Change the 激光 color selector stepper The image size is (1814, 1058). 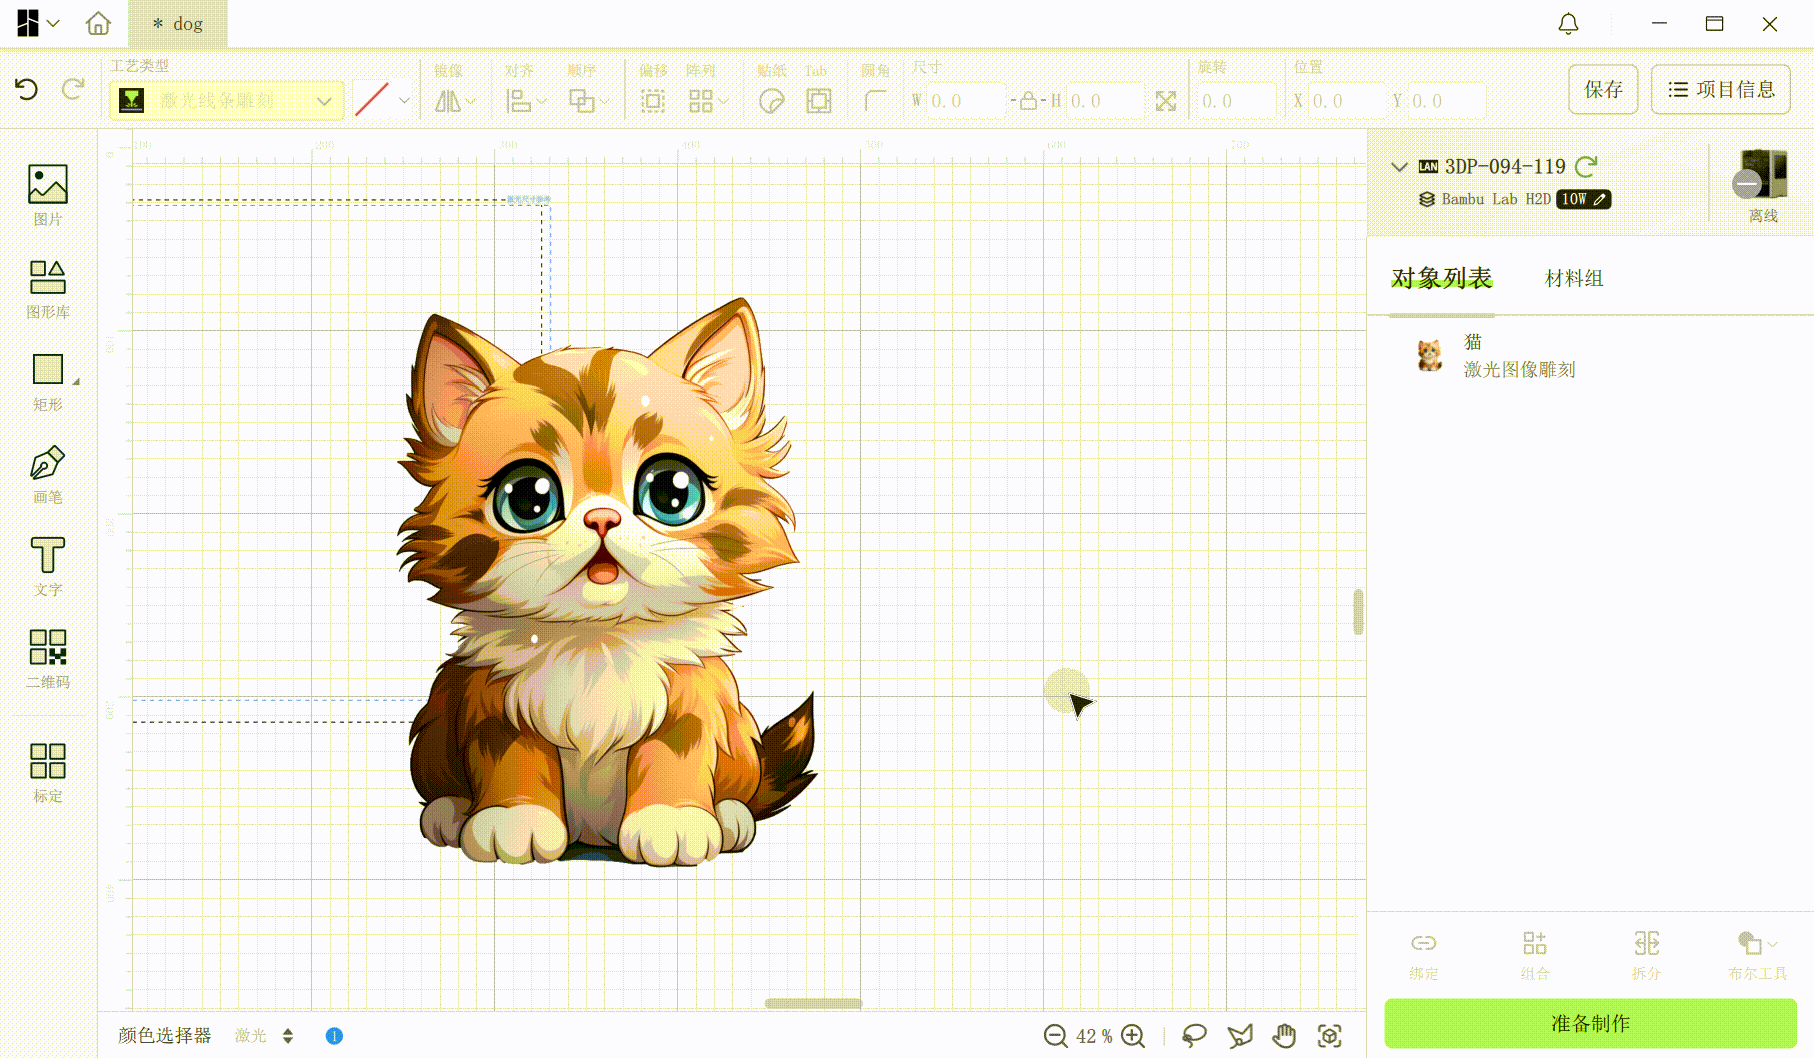(x=288, y=1036)
